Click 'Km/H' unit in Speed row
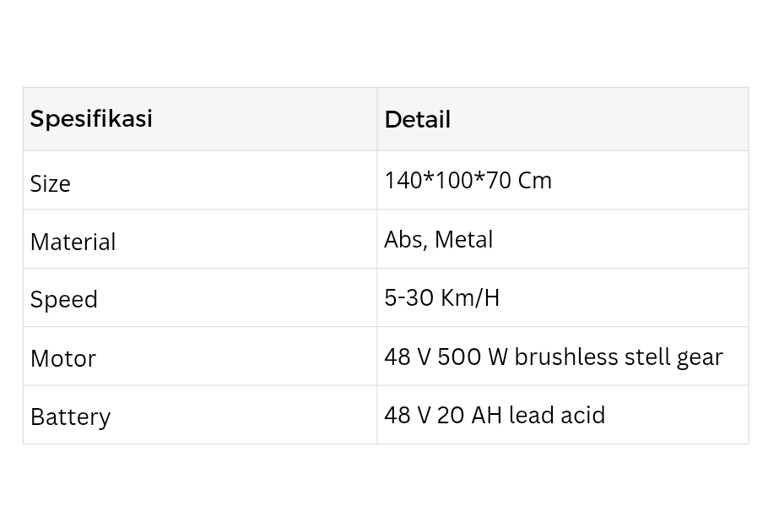This screenshot has height=512, width=768. [x=470, y=298]
